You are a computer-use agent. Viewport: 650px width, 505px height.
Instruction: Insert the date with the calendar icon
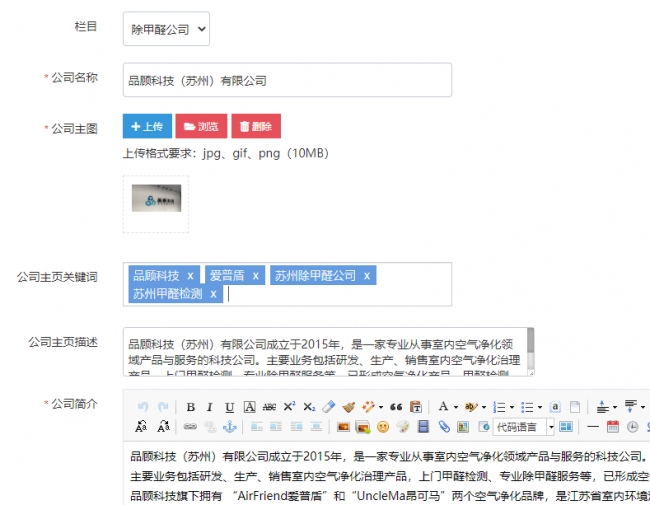613,427
